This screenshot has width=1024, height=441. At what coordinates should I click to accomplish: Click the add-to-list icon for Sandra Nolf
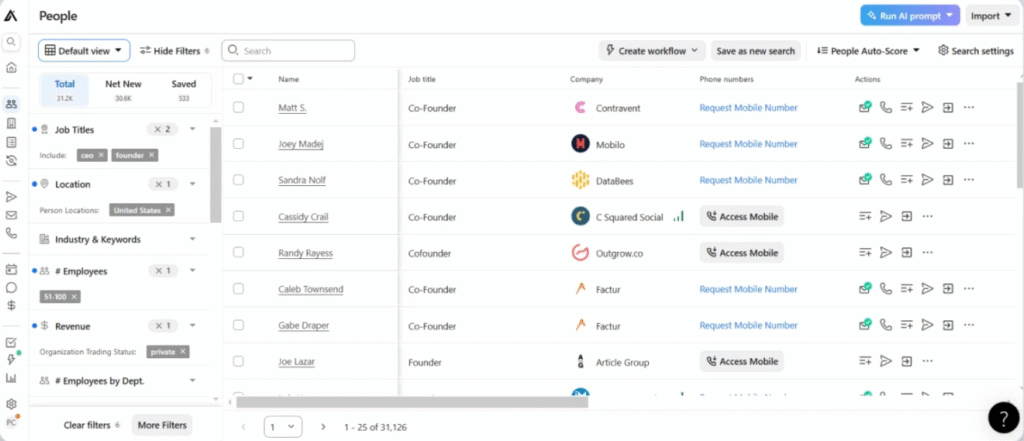tap(906, 180)
